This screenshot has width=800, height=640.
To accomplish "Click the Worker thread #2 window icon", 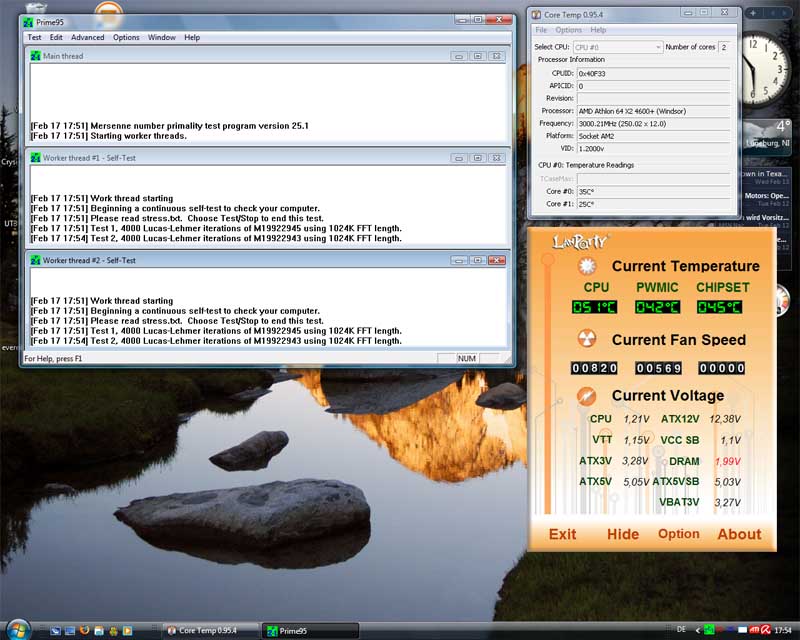I will [35, 260].
